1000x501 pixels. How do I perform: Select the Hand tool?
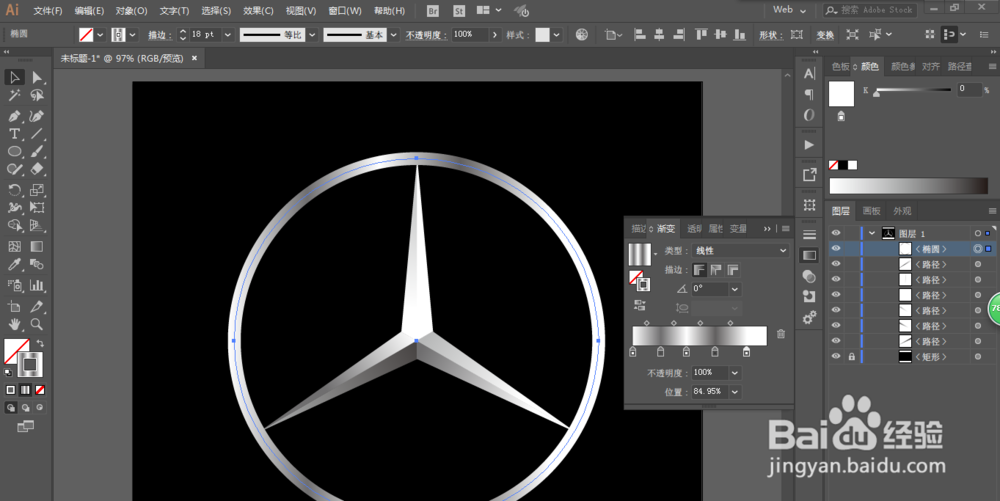click(14, 324)
